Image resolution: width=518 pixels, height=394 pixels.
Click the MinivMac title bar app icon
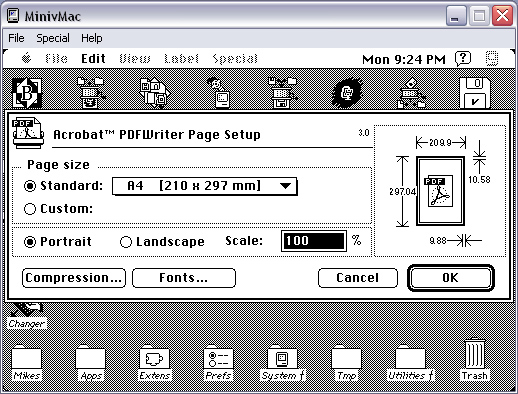click(x=13, y=16)
